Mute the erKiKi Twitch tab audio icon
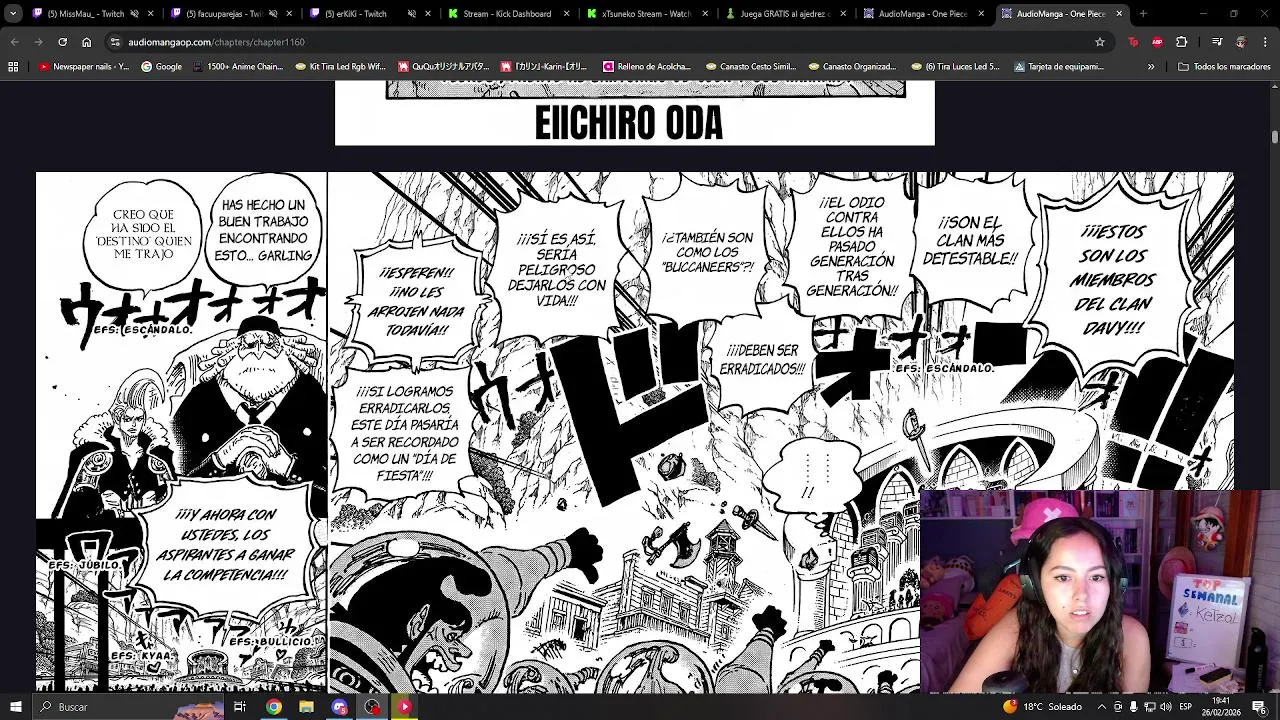Screen dimensions: 1280x720 411,14
